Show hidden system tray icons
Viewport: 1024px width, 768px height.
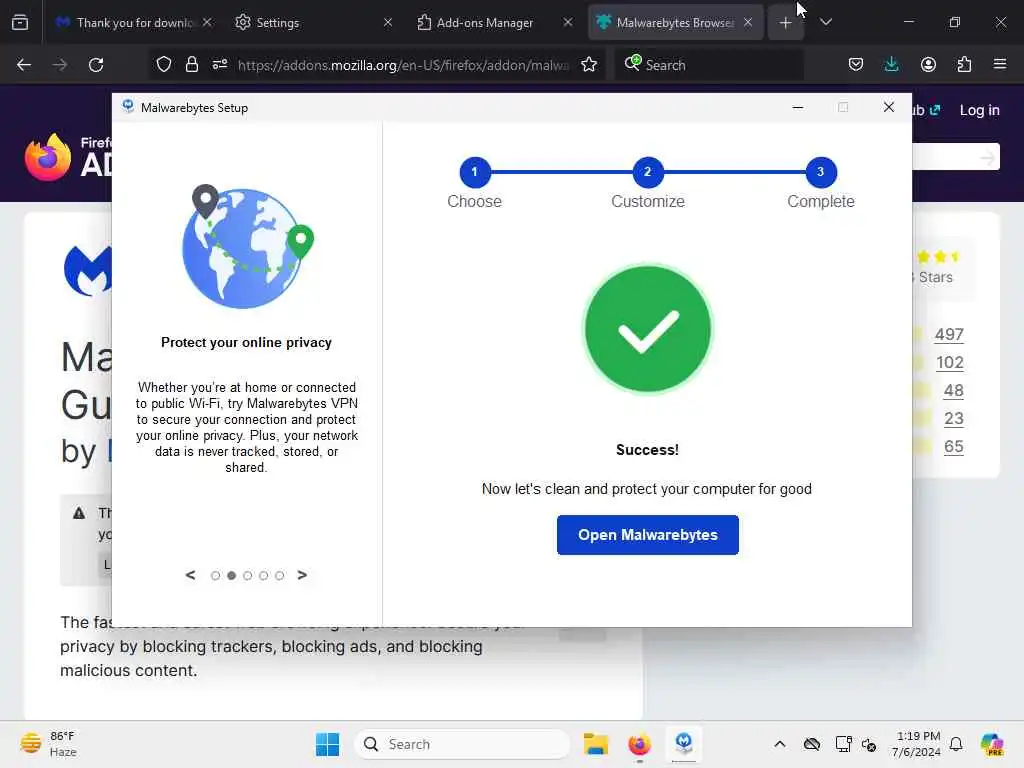pos(780,744)
